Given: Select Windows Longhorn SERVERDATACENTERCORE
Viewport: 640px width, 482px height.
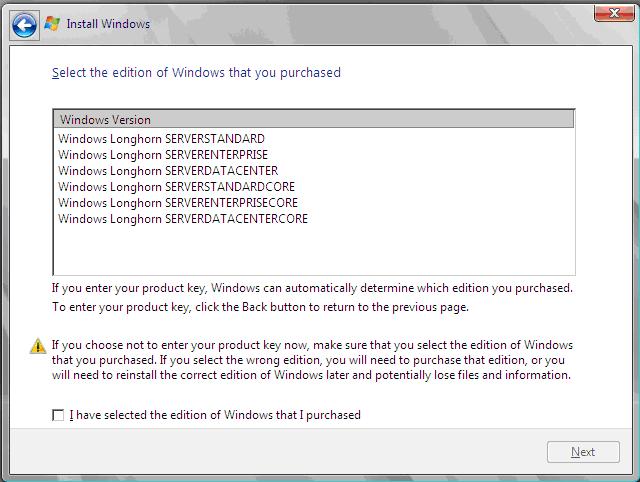Looking at the screenshot, I should point(183,219).
